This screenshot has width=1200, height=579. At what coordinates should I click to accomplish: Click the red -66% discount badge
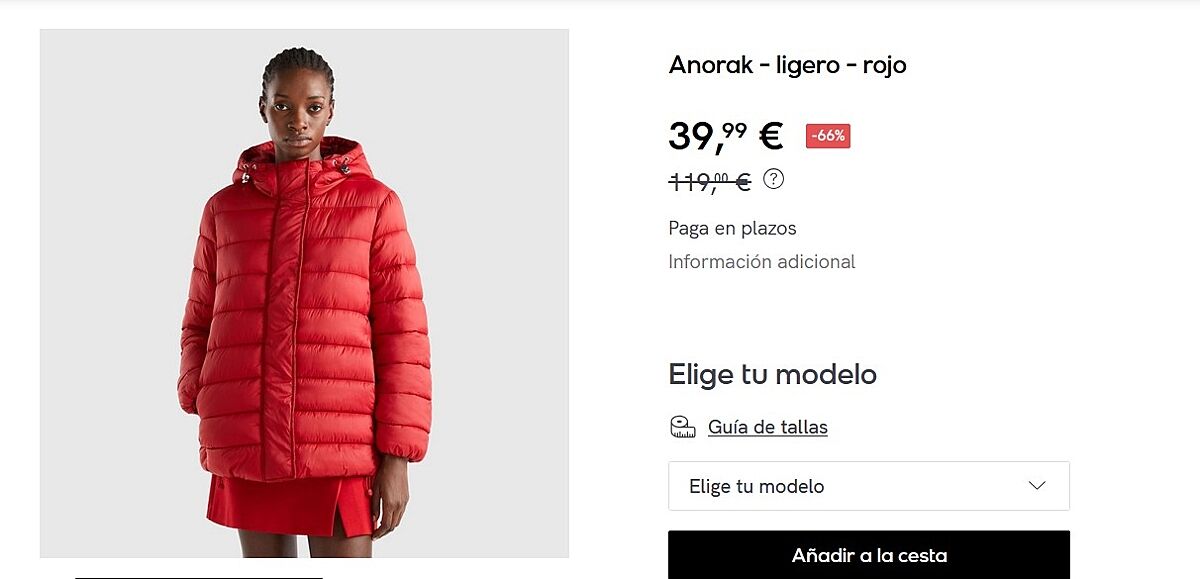click(x=828, y=136)
